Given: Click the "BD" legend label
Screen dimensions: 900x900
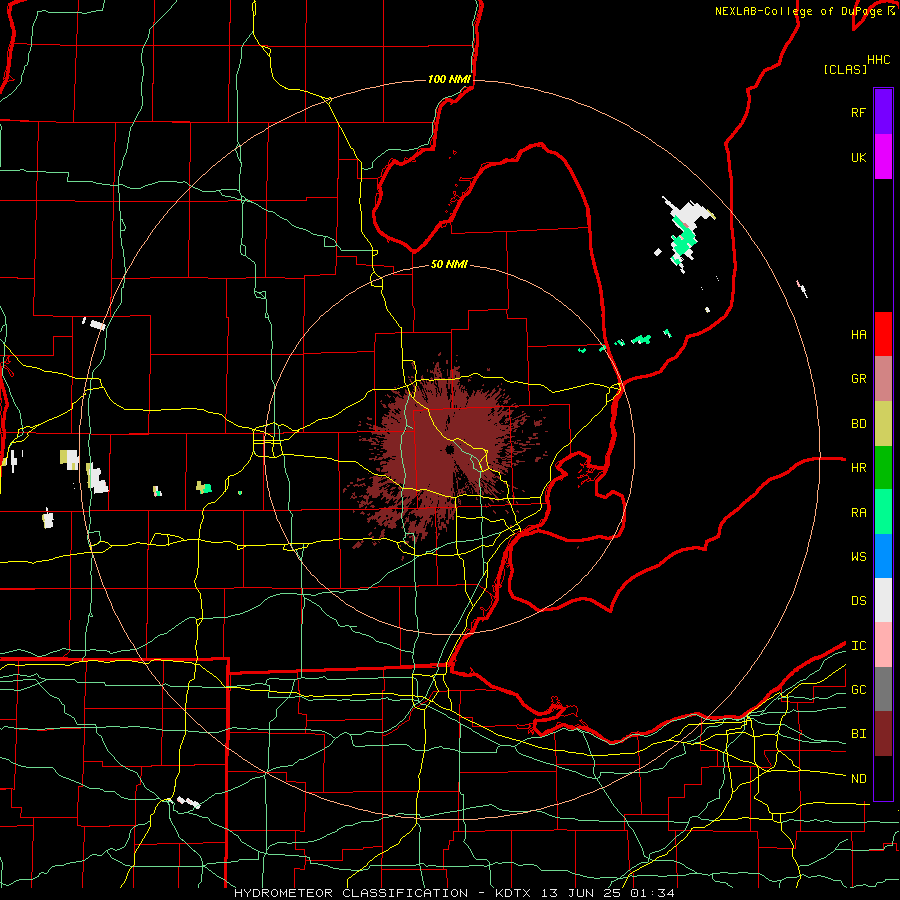Looking at the screenshot, I should [x=858, y=424].
